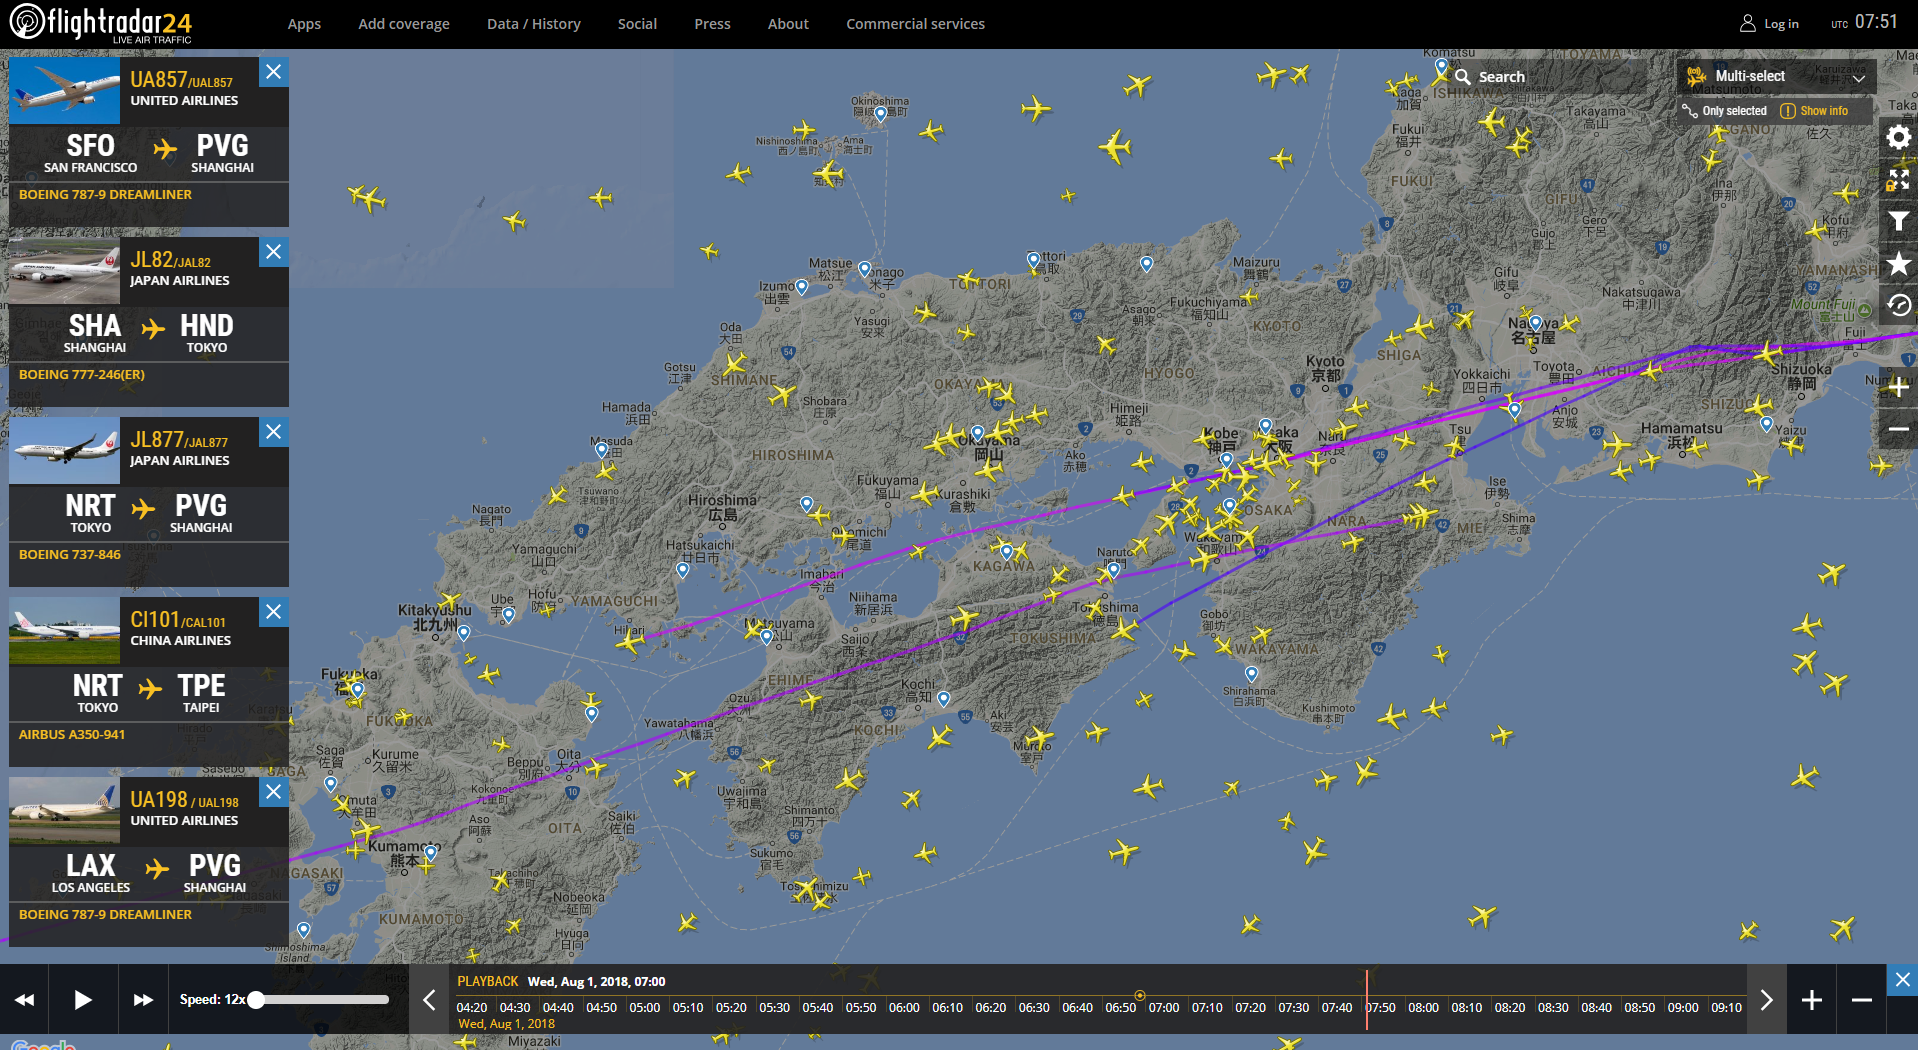Remove UA857 flight card from selection
The image size is (1918, 1050).
coord(273,72)
